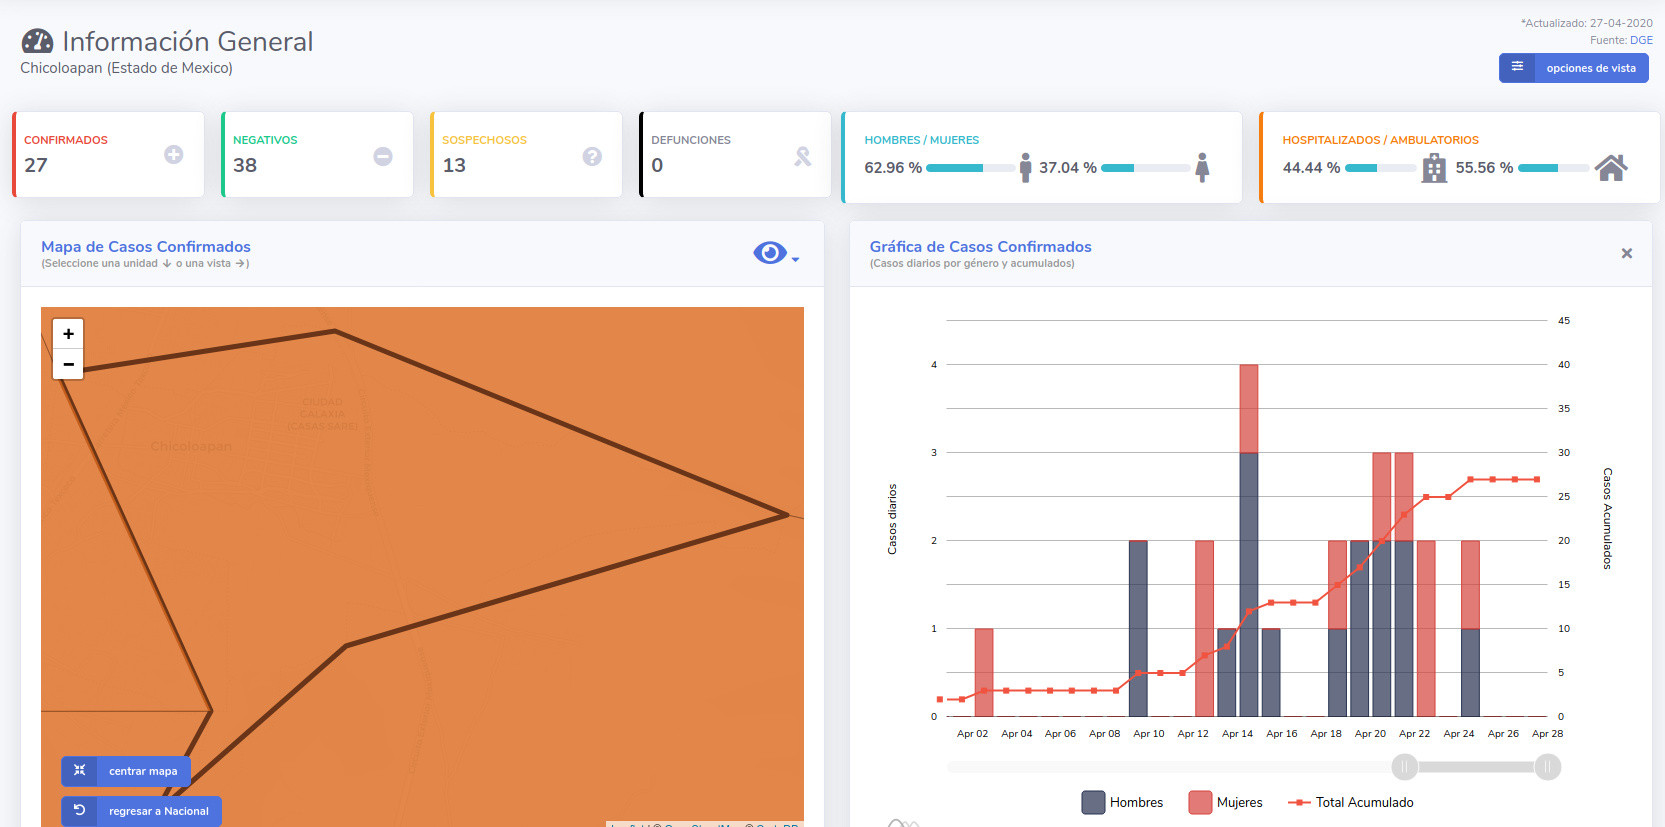Click the right handle of chart range slider
The width and height of the screenshot is (1665, 827).
[x=1548, y=767]
